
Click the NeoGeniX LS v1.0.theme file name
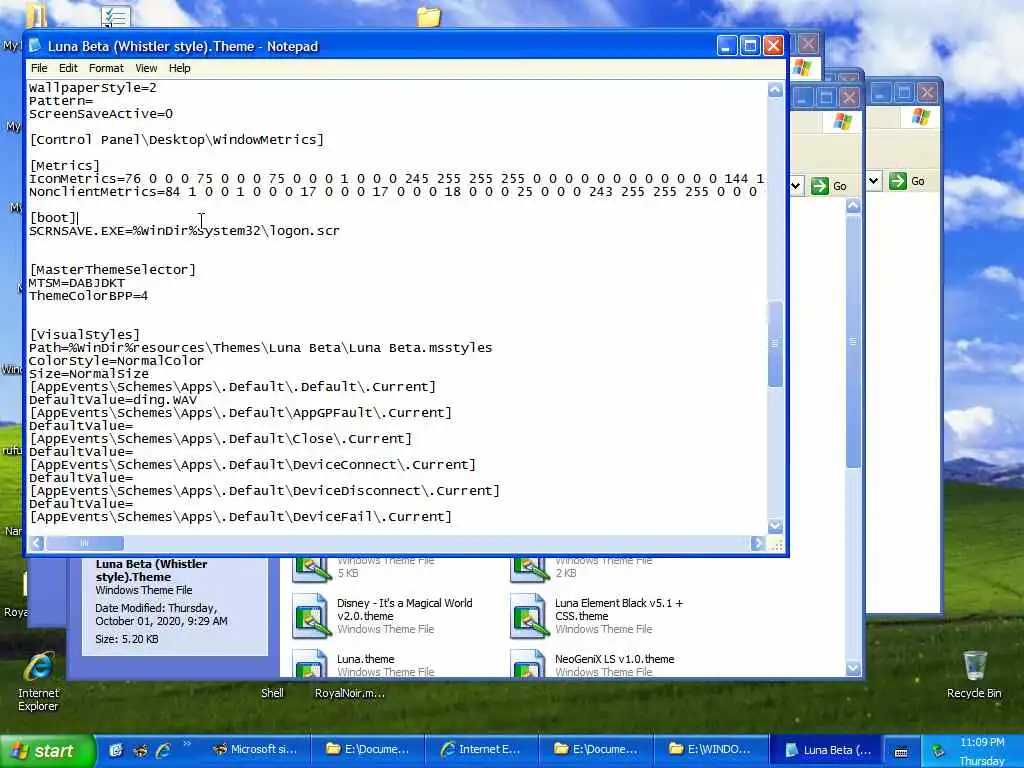(615, 659)
